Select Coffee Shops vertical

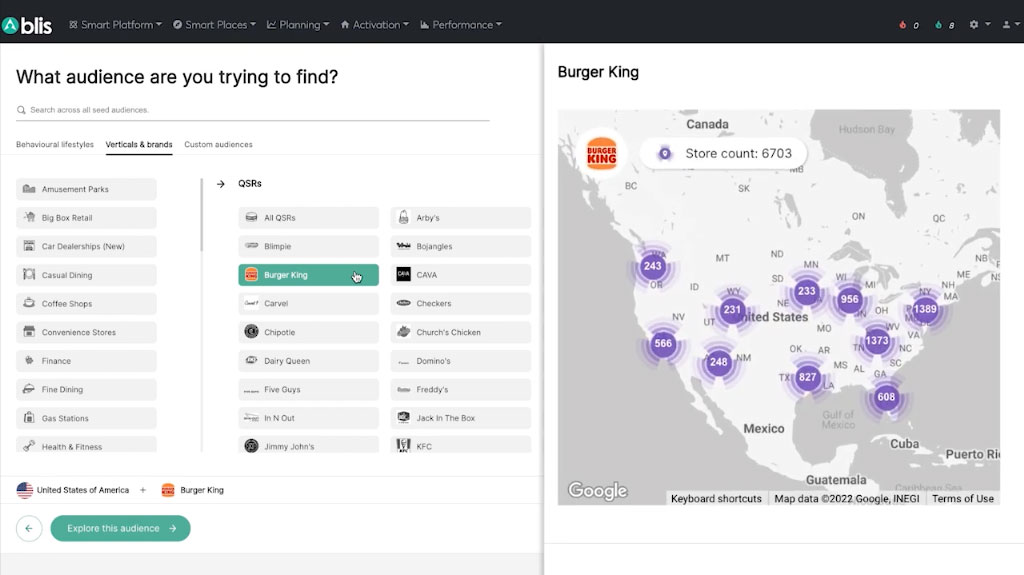86,303
